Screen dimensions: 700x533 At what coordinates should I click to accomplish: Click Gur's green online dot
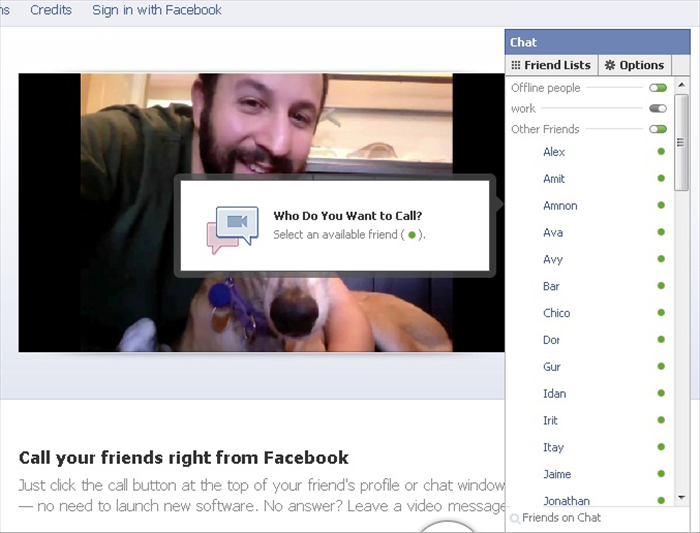click(661, 366)
